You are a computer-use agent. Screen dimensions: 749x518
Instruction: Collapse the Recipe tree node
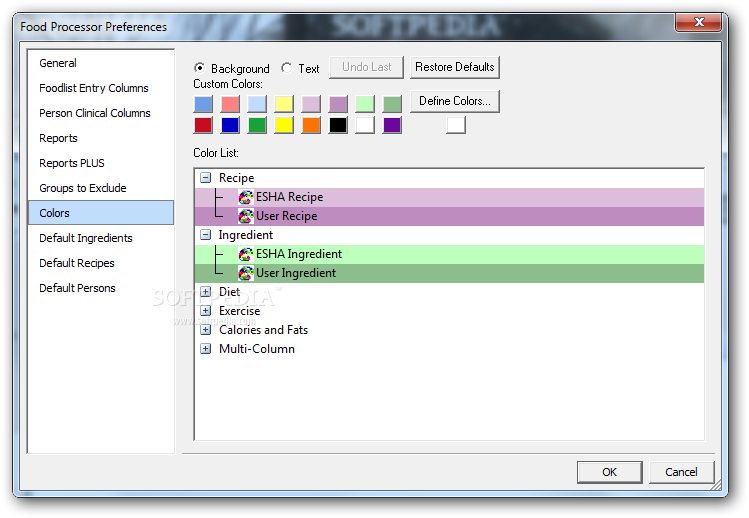[205, 178]
